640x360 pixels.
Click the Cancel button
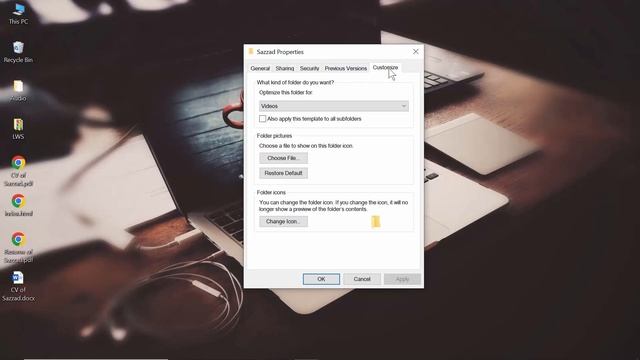pyautogui.click(x=362, y=279)
